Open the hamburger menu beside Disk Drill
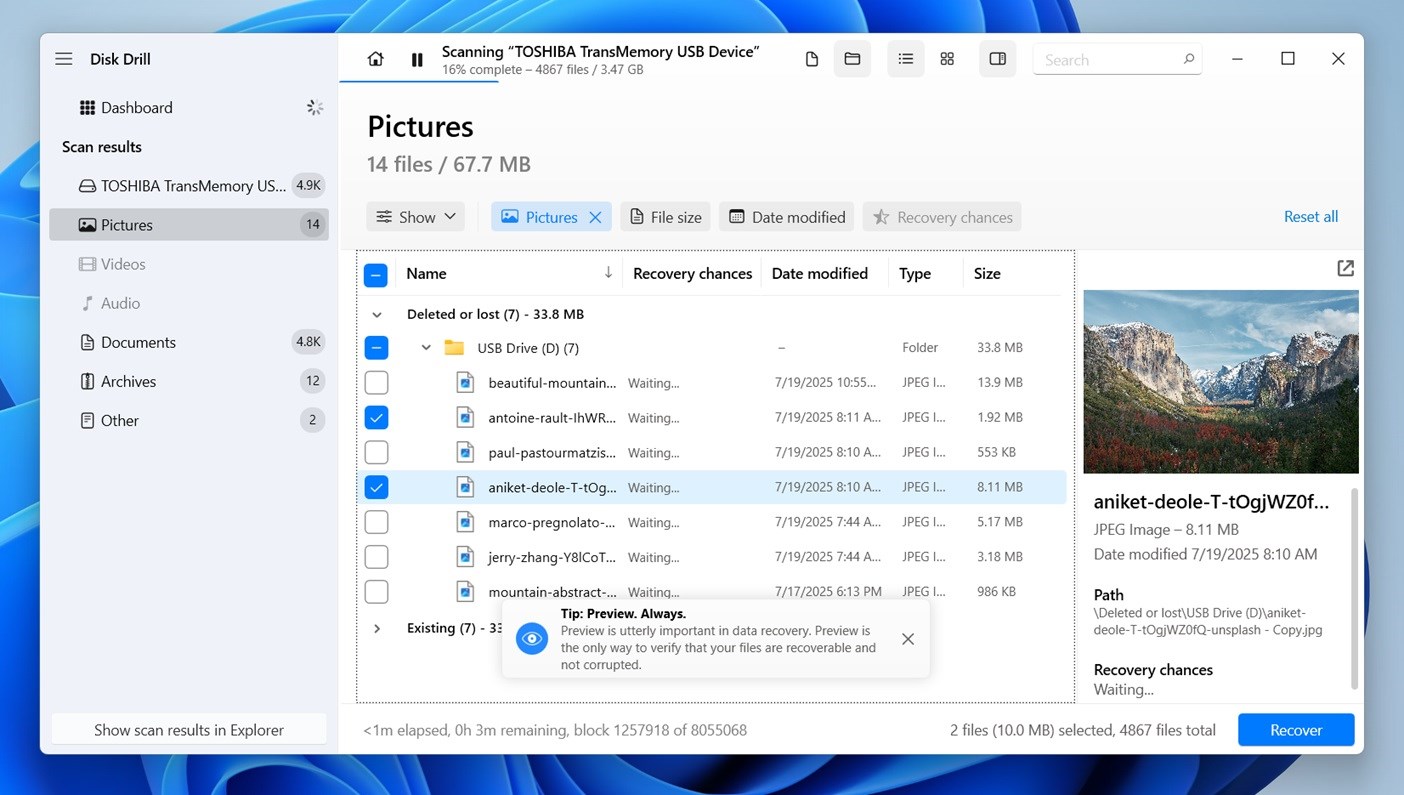 click(64, 59)
